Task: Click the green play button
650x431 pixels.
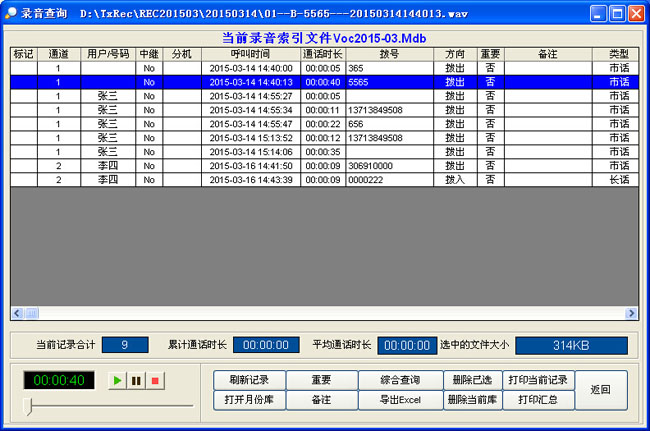Action: (x=117, y=381)
